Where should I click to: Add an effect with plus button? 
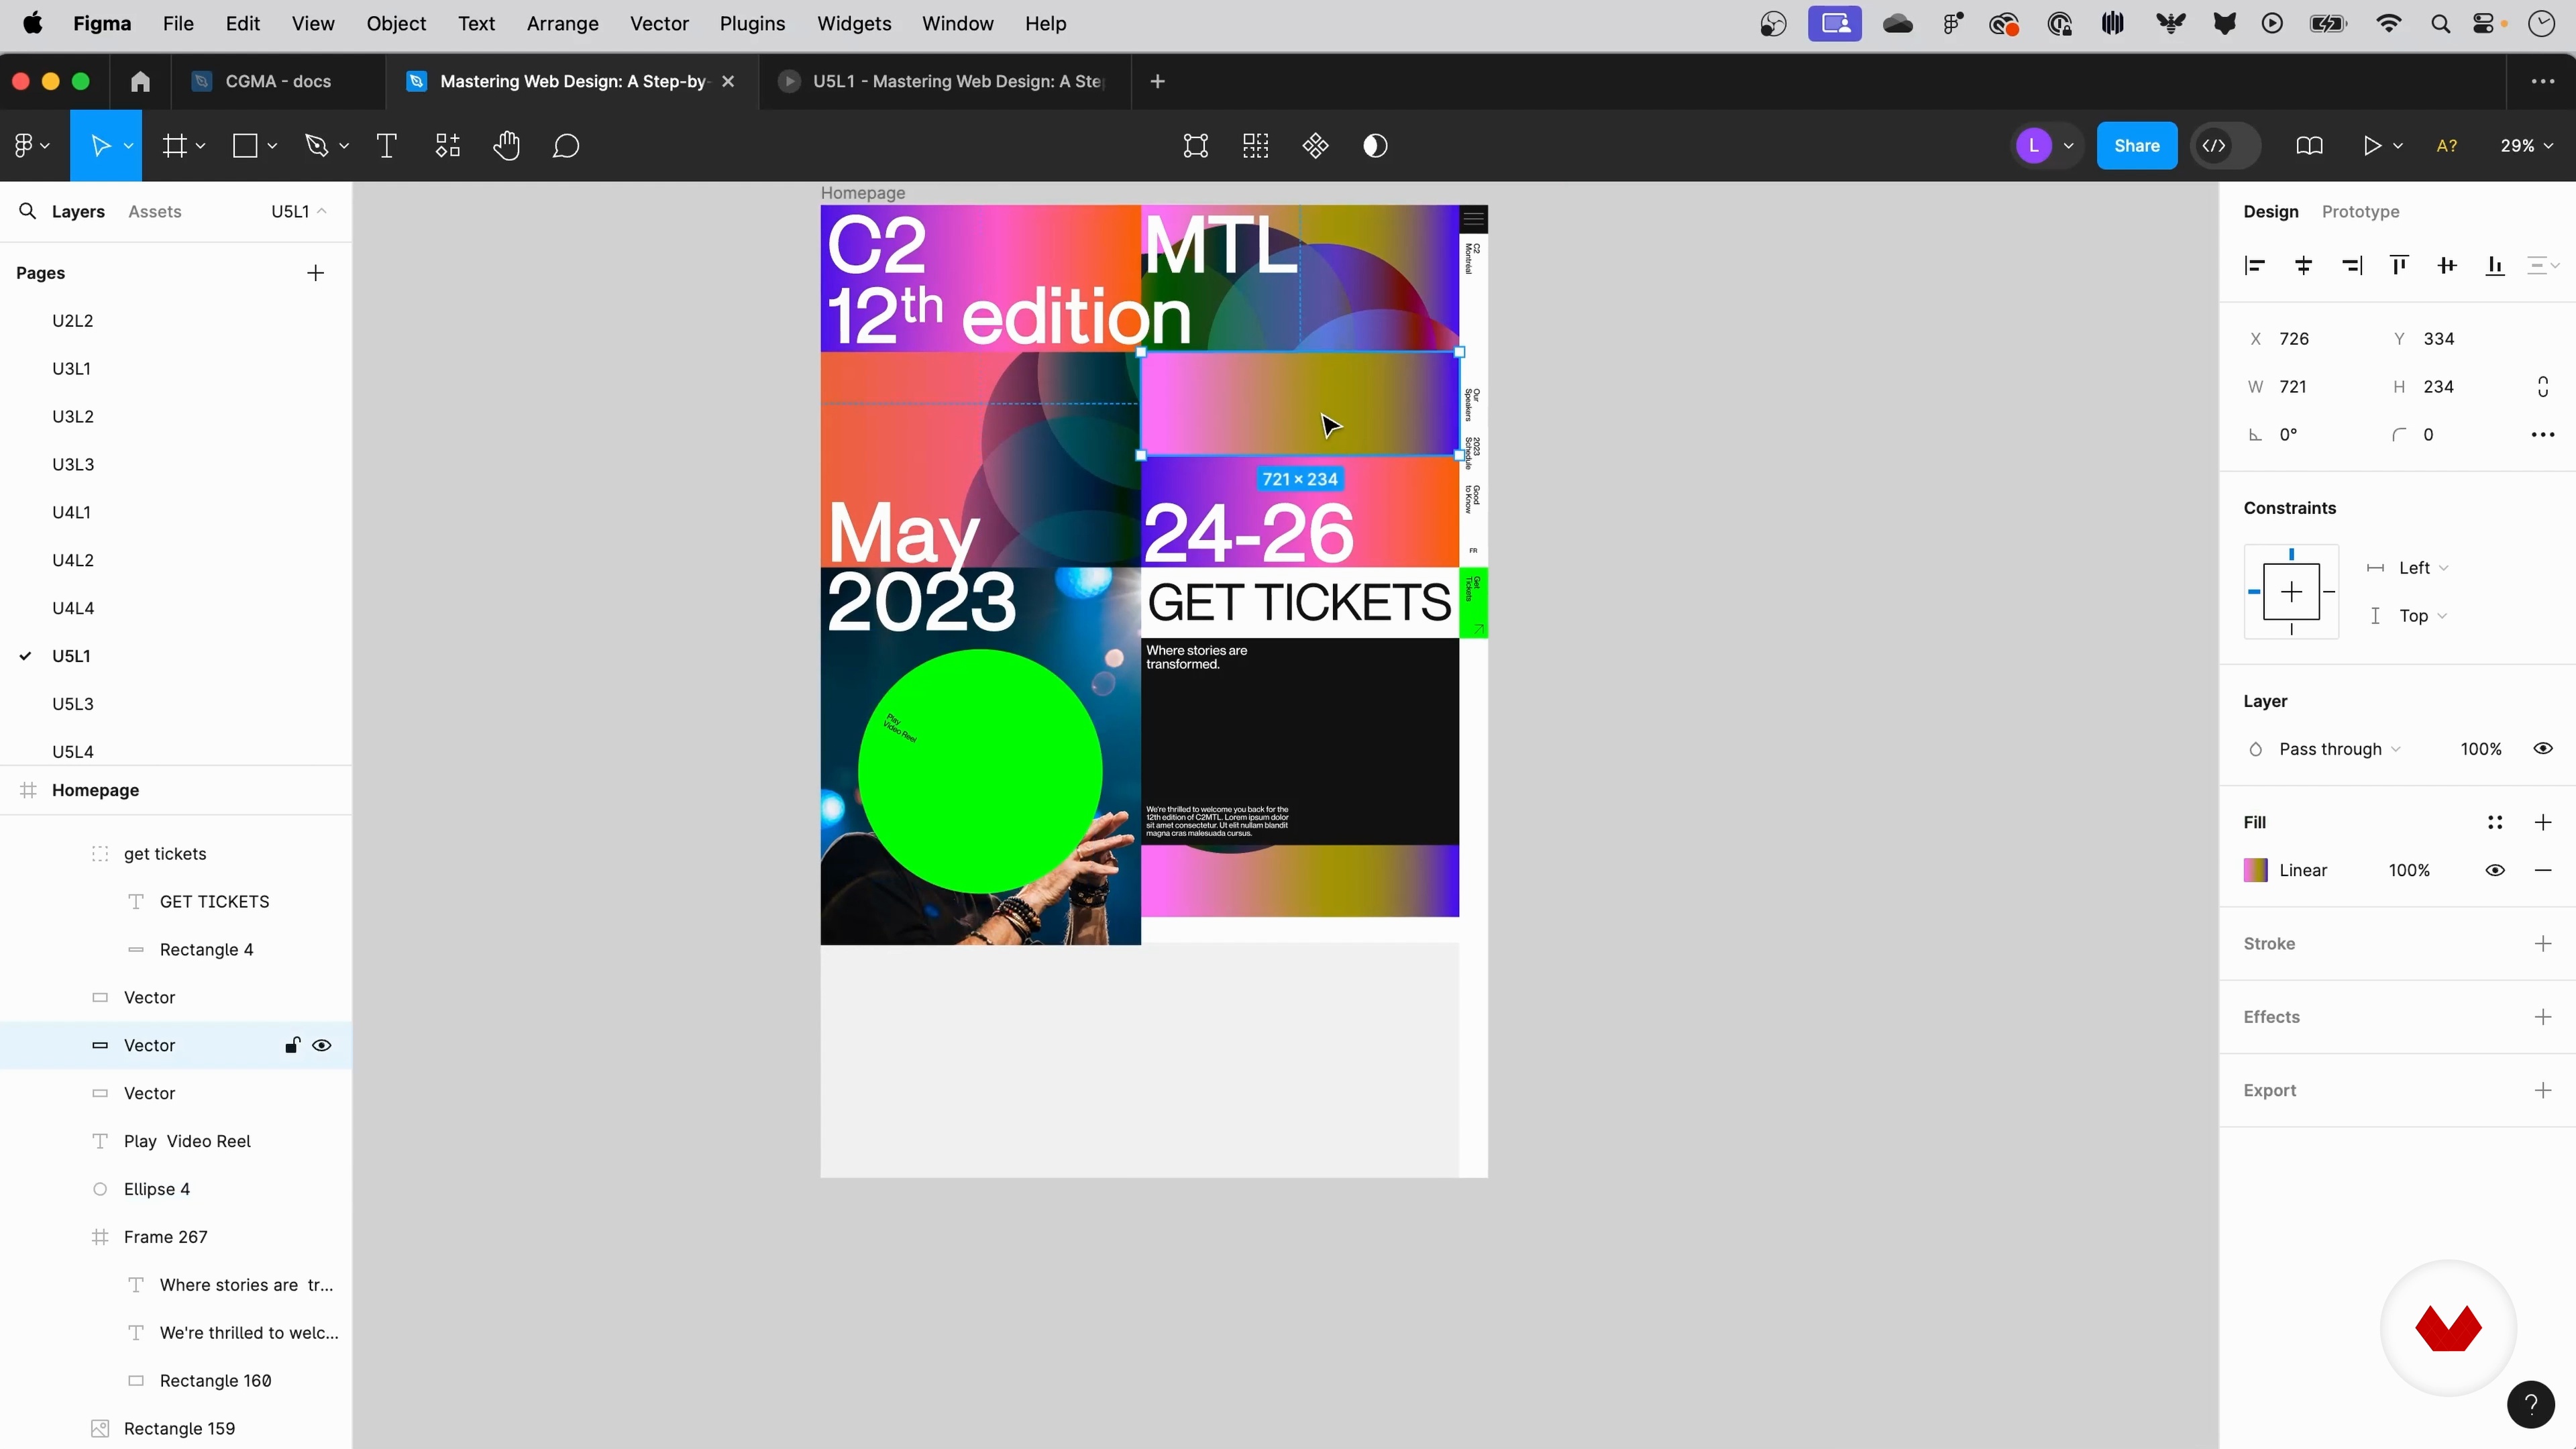click(2543, 1017)
